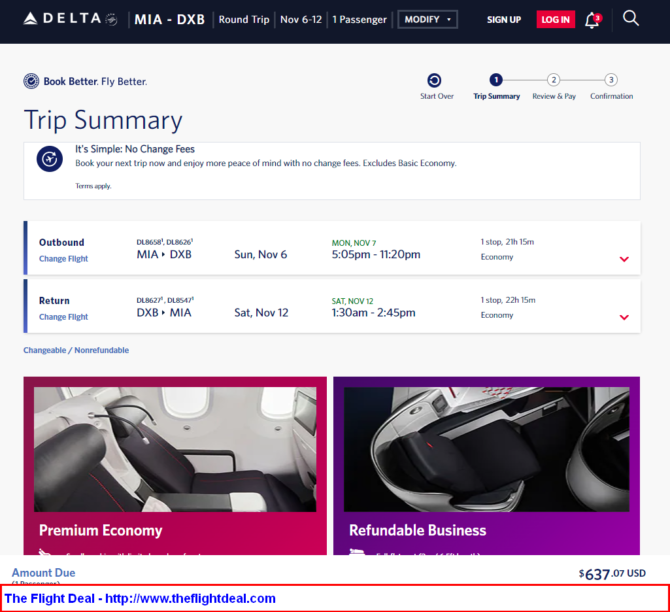Expand the Return flight details chevron
Viewport: 670px width, 612px height.
(x=624, y=317)
